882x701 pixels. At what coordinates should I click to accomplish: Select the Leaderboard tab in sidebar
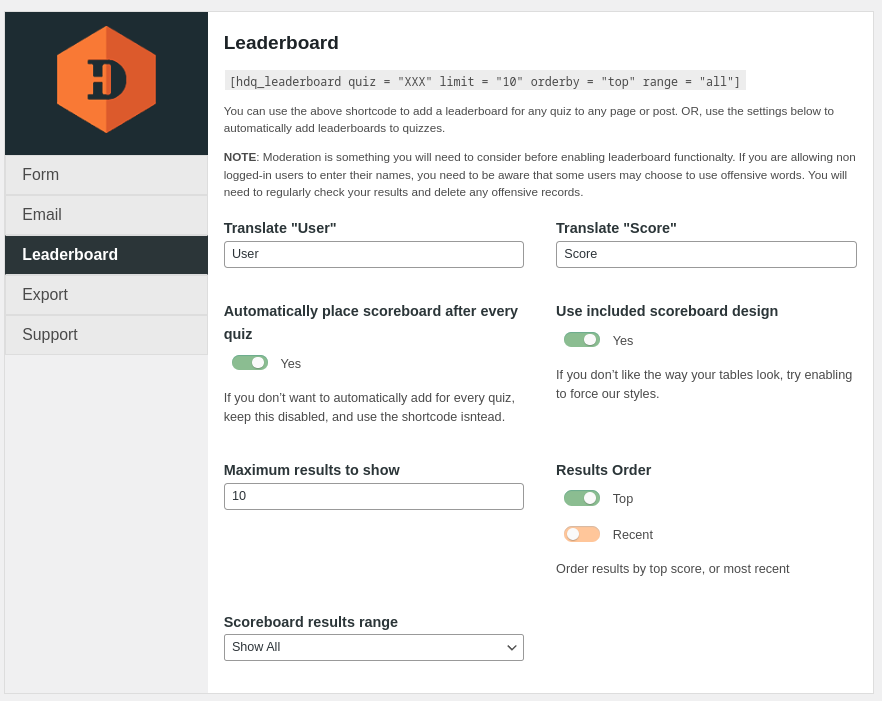pyautogui.click(x=106, y=255)
